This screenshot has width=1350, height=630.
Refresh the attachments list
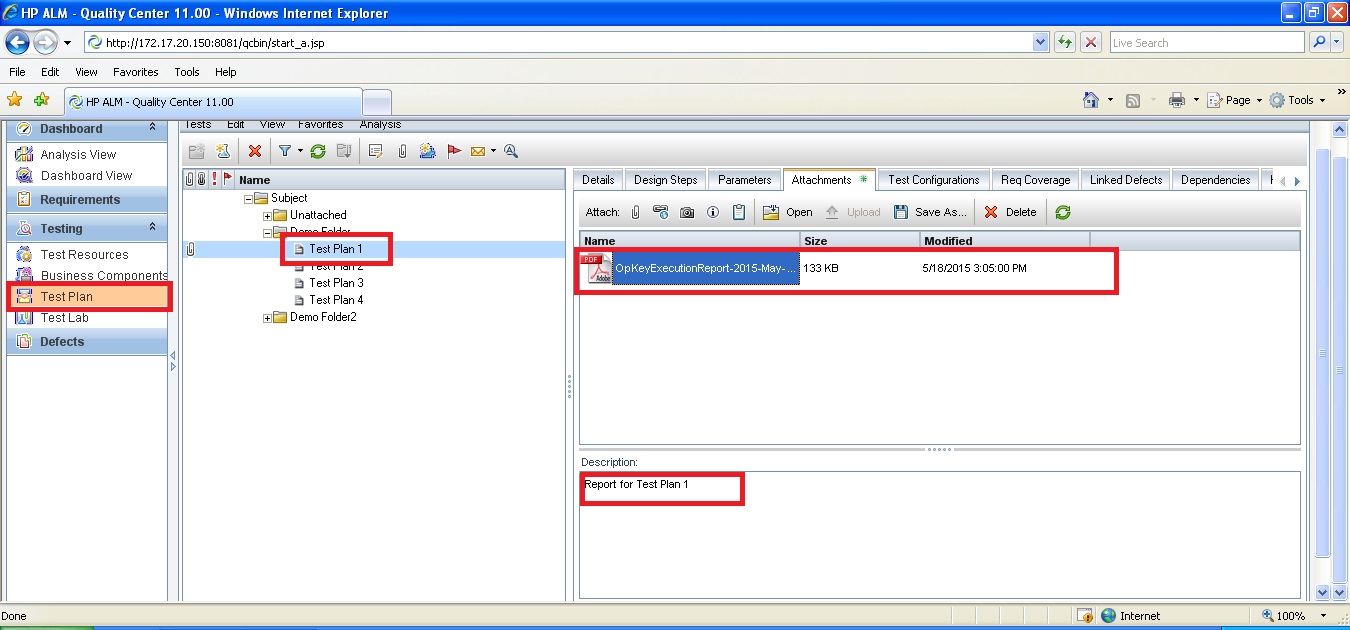pos(1063,212)
